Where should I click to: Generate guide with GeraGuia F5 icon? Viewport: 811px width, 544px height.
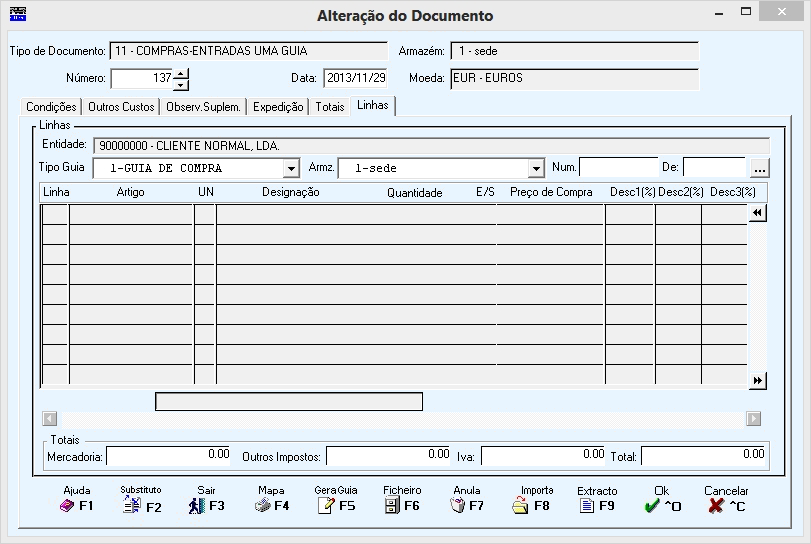pyautogui.click(x=326, y=505)
